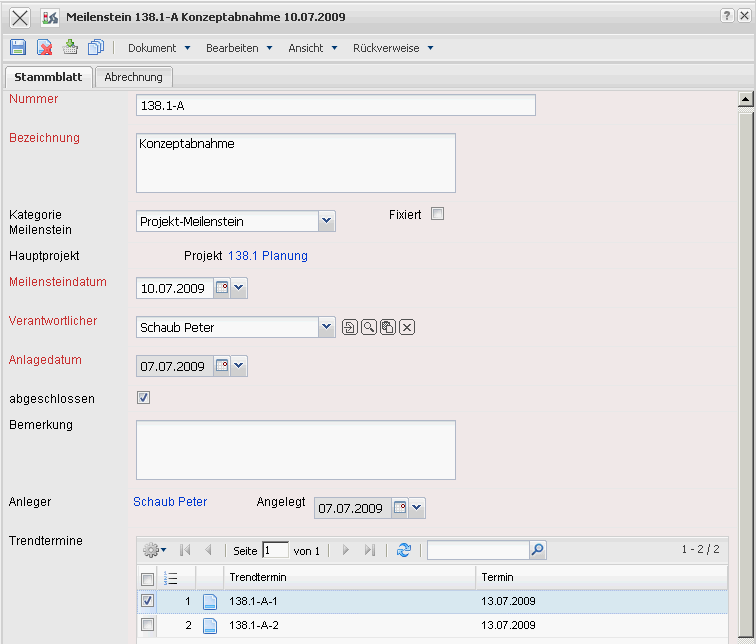Image resolution: width=756 pixels, height=644 pixels.
Task: Click the delete document icon with red X
Action: (44, 47)
